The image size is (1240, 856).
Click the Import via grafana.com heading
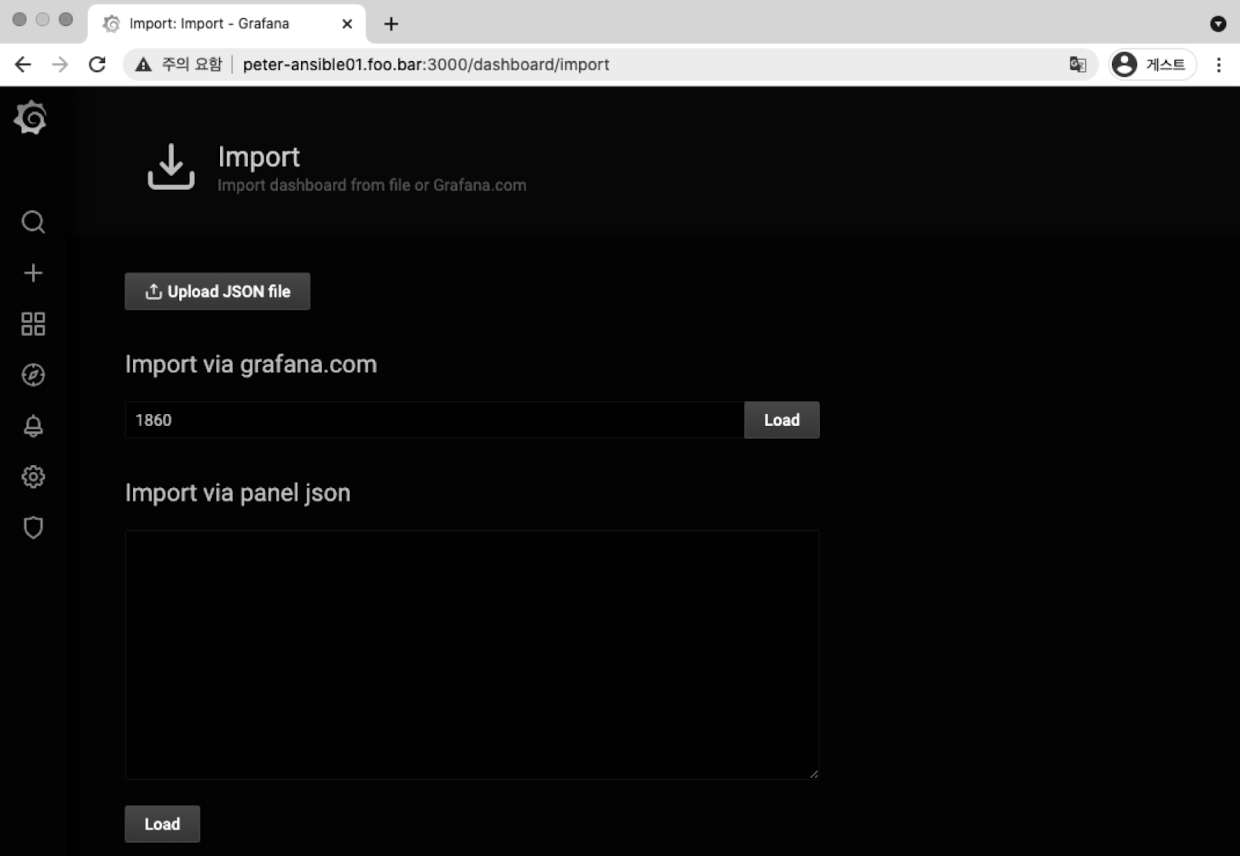[x=251, y=364]
